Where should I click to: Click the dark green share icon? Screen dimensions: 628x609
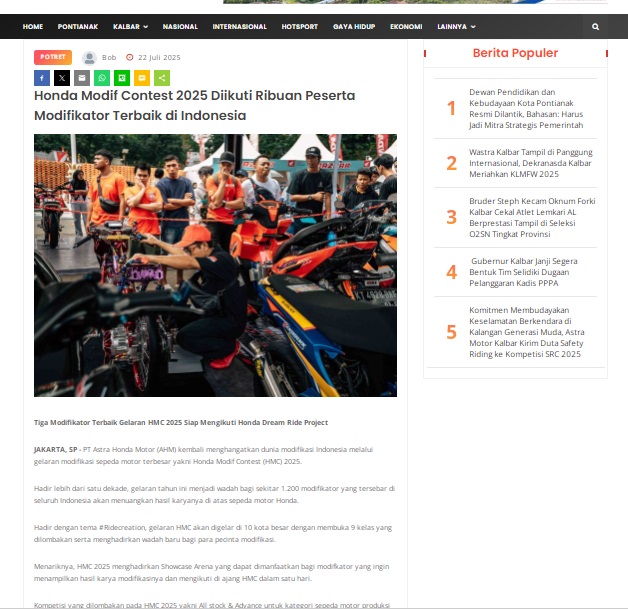click(122, 78)
